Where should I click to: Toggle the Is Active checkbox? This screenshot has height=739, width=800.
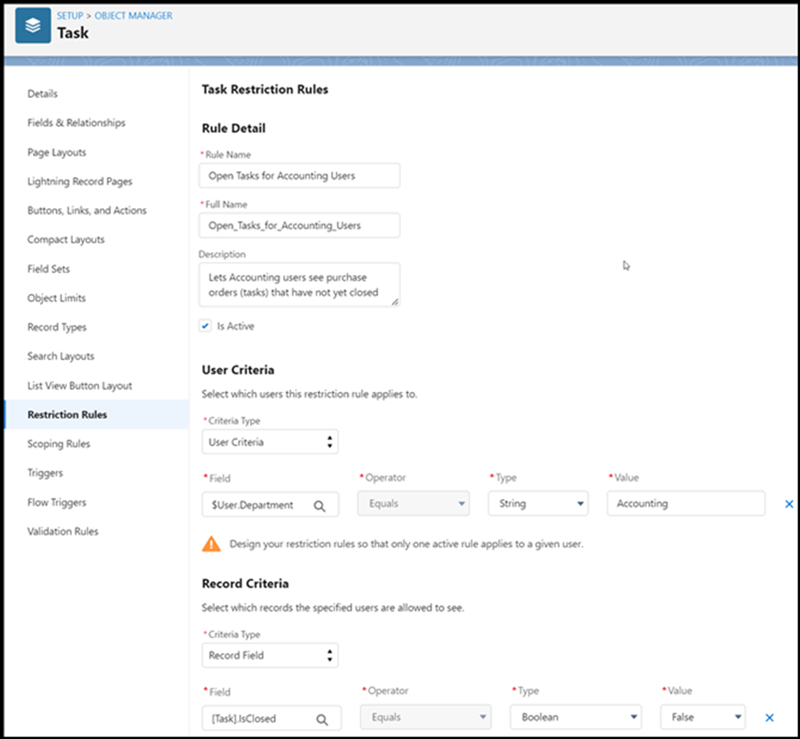tap(205, 325)
